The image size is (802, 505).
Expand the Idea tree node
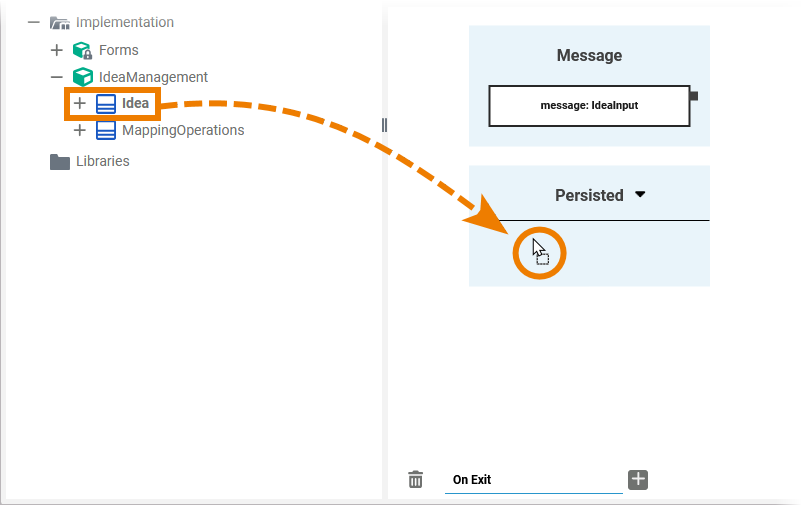[x=80, y=104]
